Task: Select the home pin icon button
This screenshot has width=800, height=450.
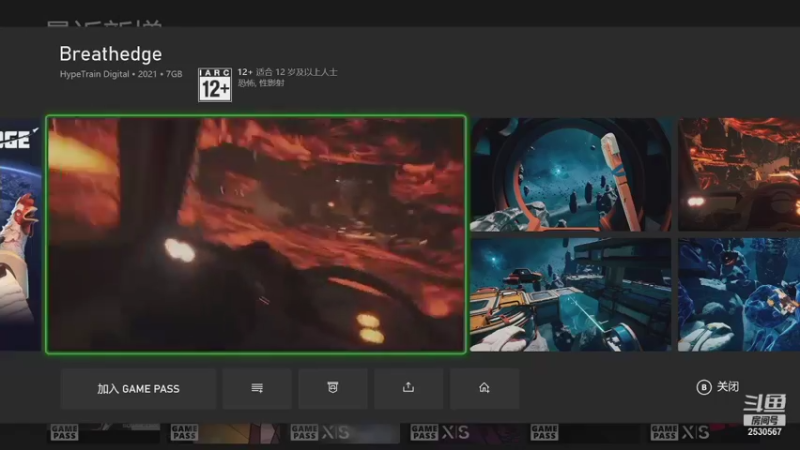Action: coord(484,389)
